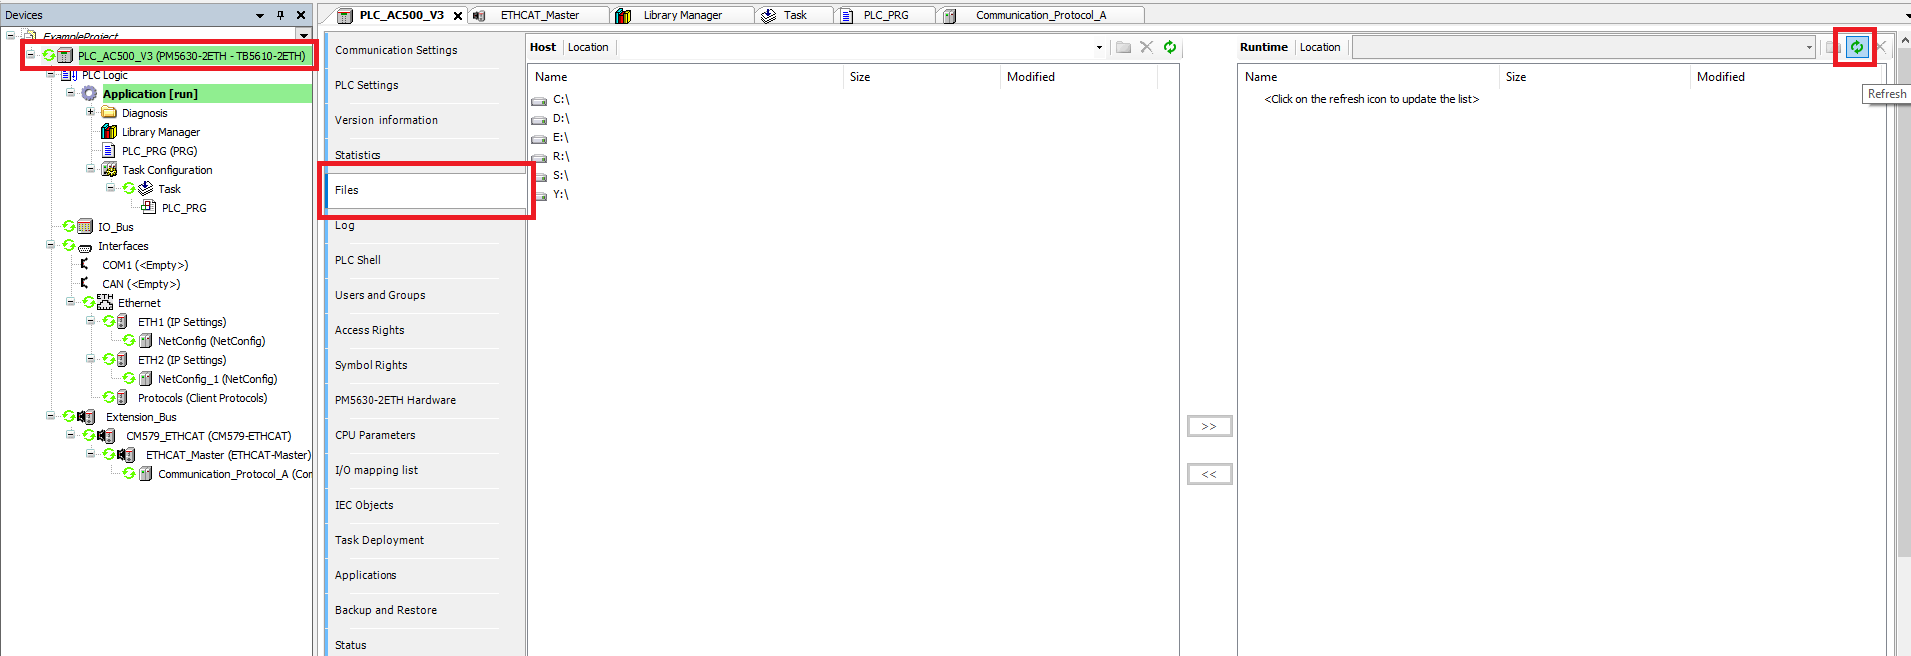Click the << transfer to host button
The width and height of the screenshot is (1911, 656).
pos(1209,474)
